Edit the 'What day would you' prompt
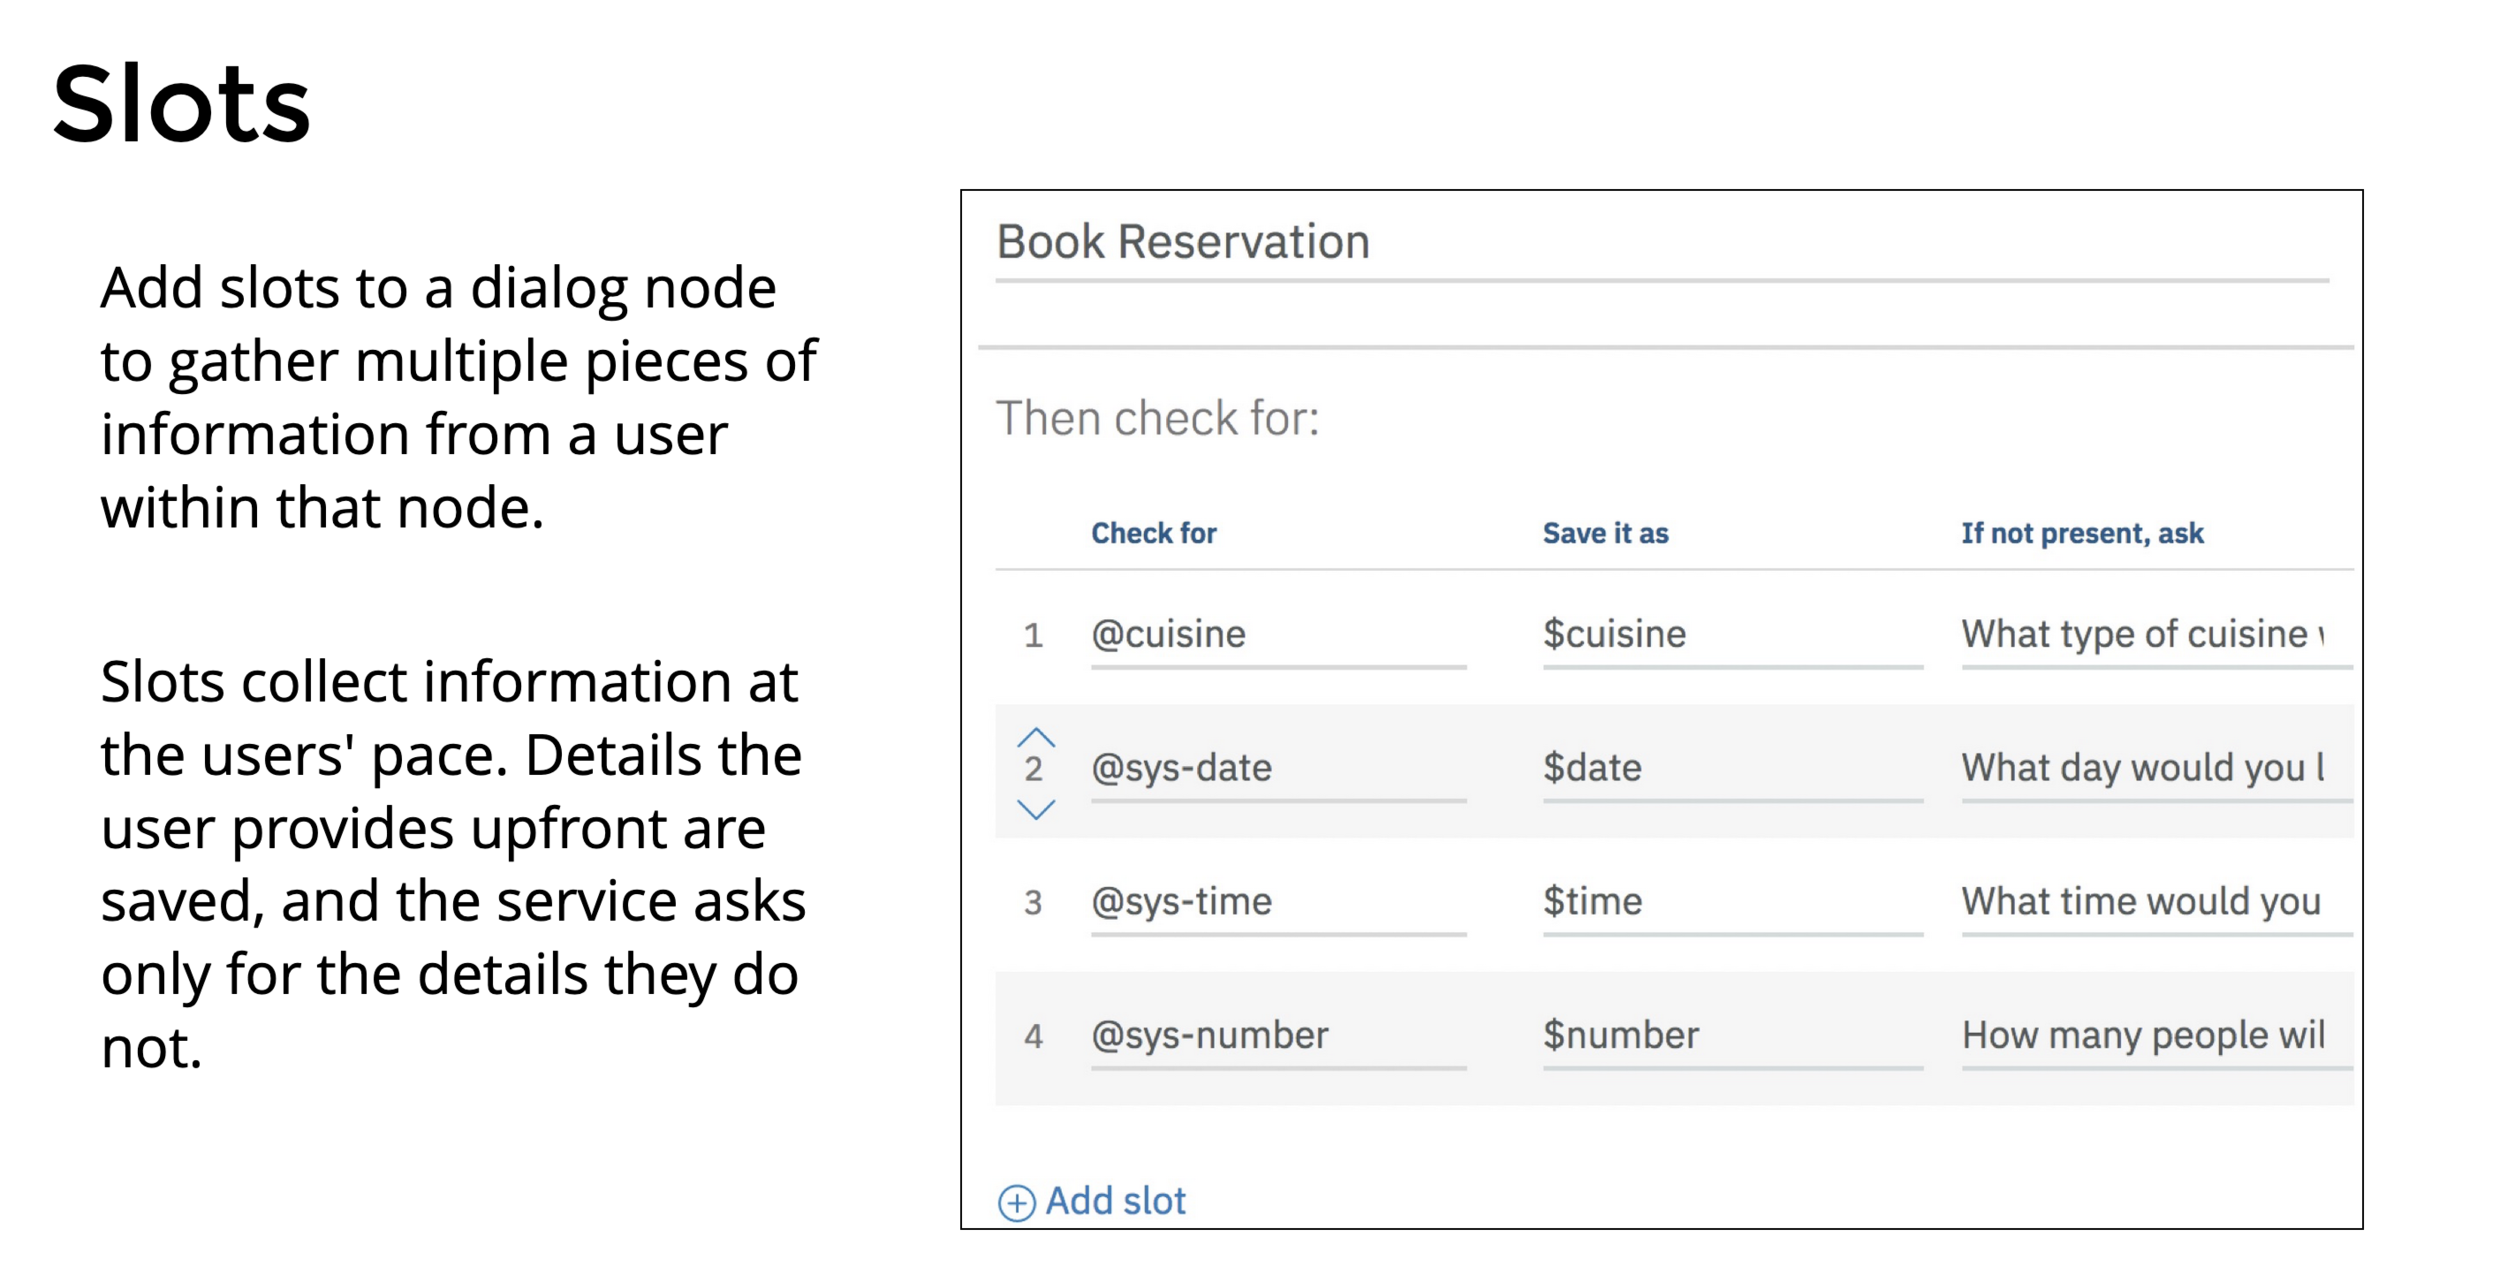The width and height of the screenshot is (2500, 1267). click(2142, 769)
